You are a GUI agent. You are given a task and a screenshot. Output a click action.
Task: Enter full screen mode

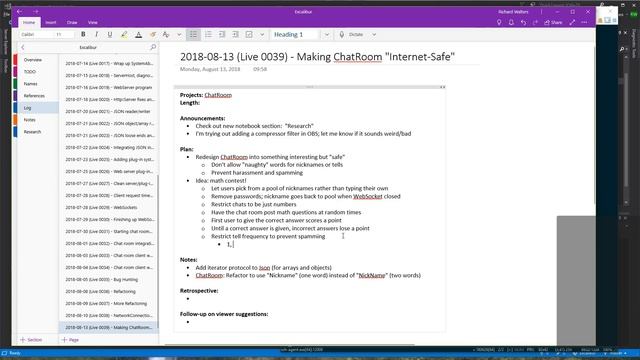[x=572, y=22]
